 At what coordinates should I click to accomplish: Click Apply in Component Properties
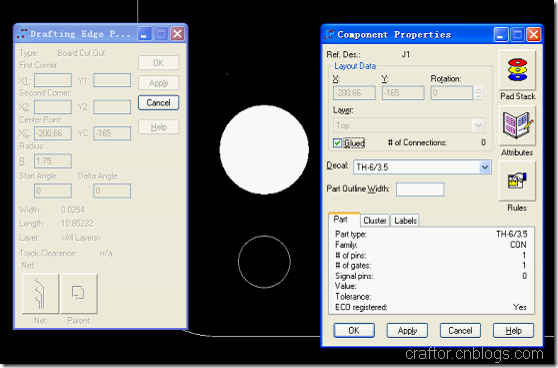(407, 331)
